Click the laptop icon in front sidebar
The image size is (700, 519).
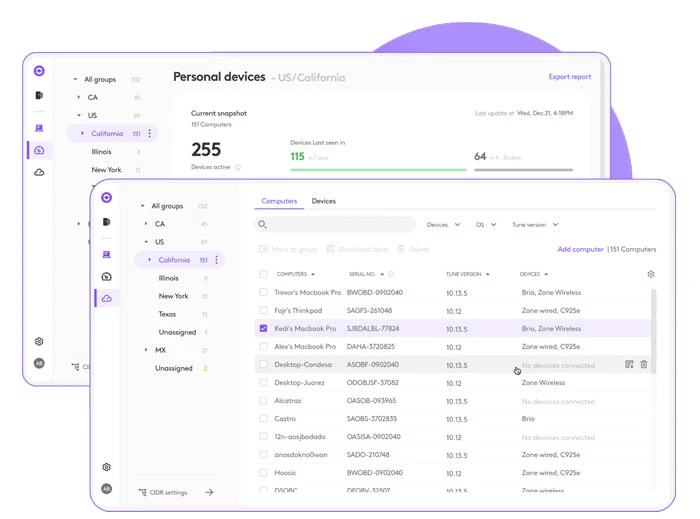(106, 254)
